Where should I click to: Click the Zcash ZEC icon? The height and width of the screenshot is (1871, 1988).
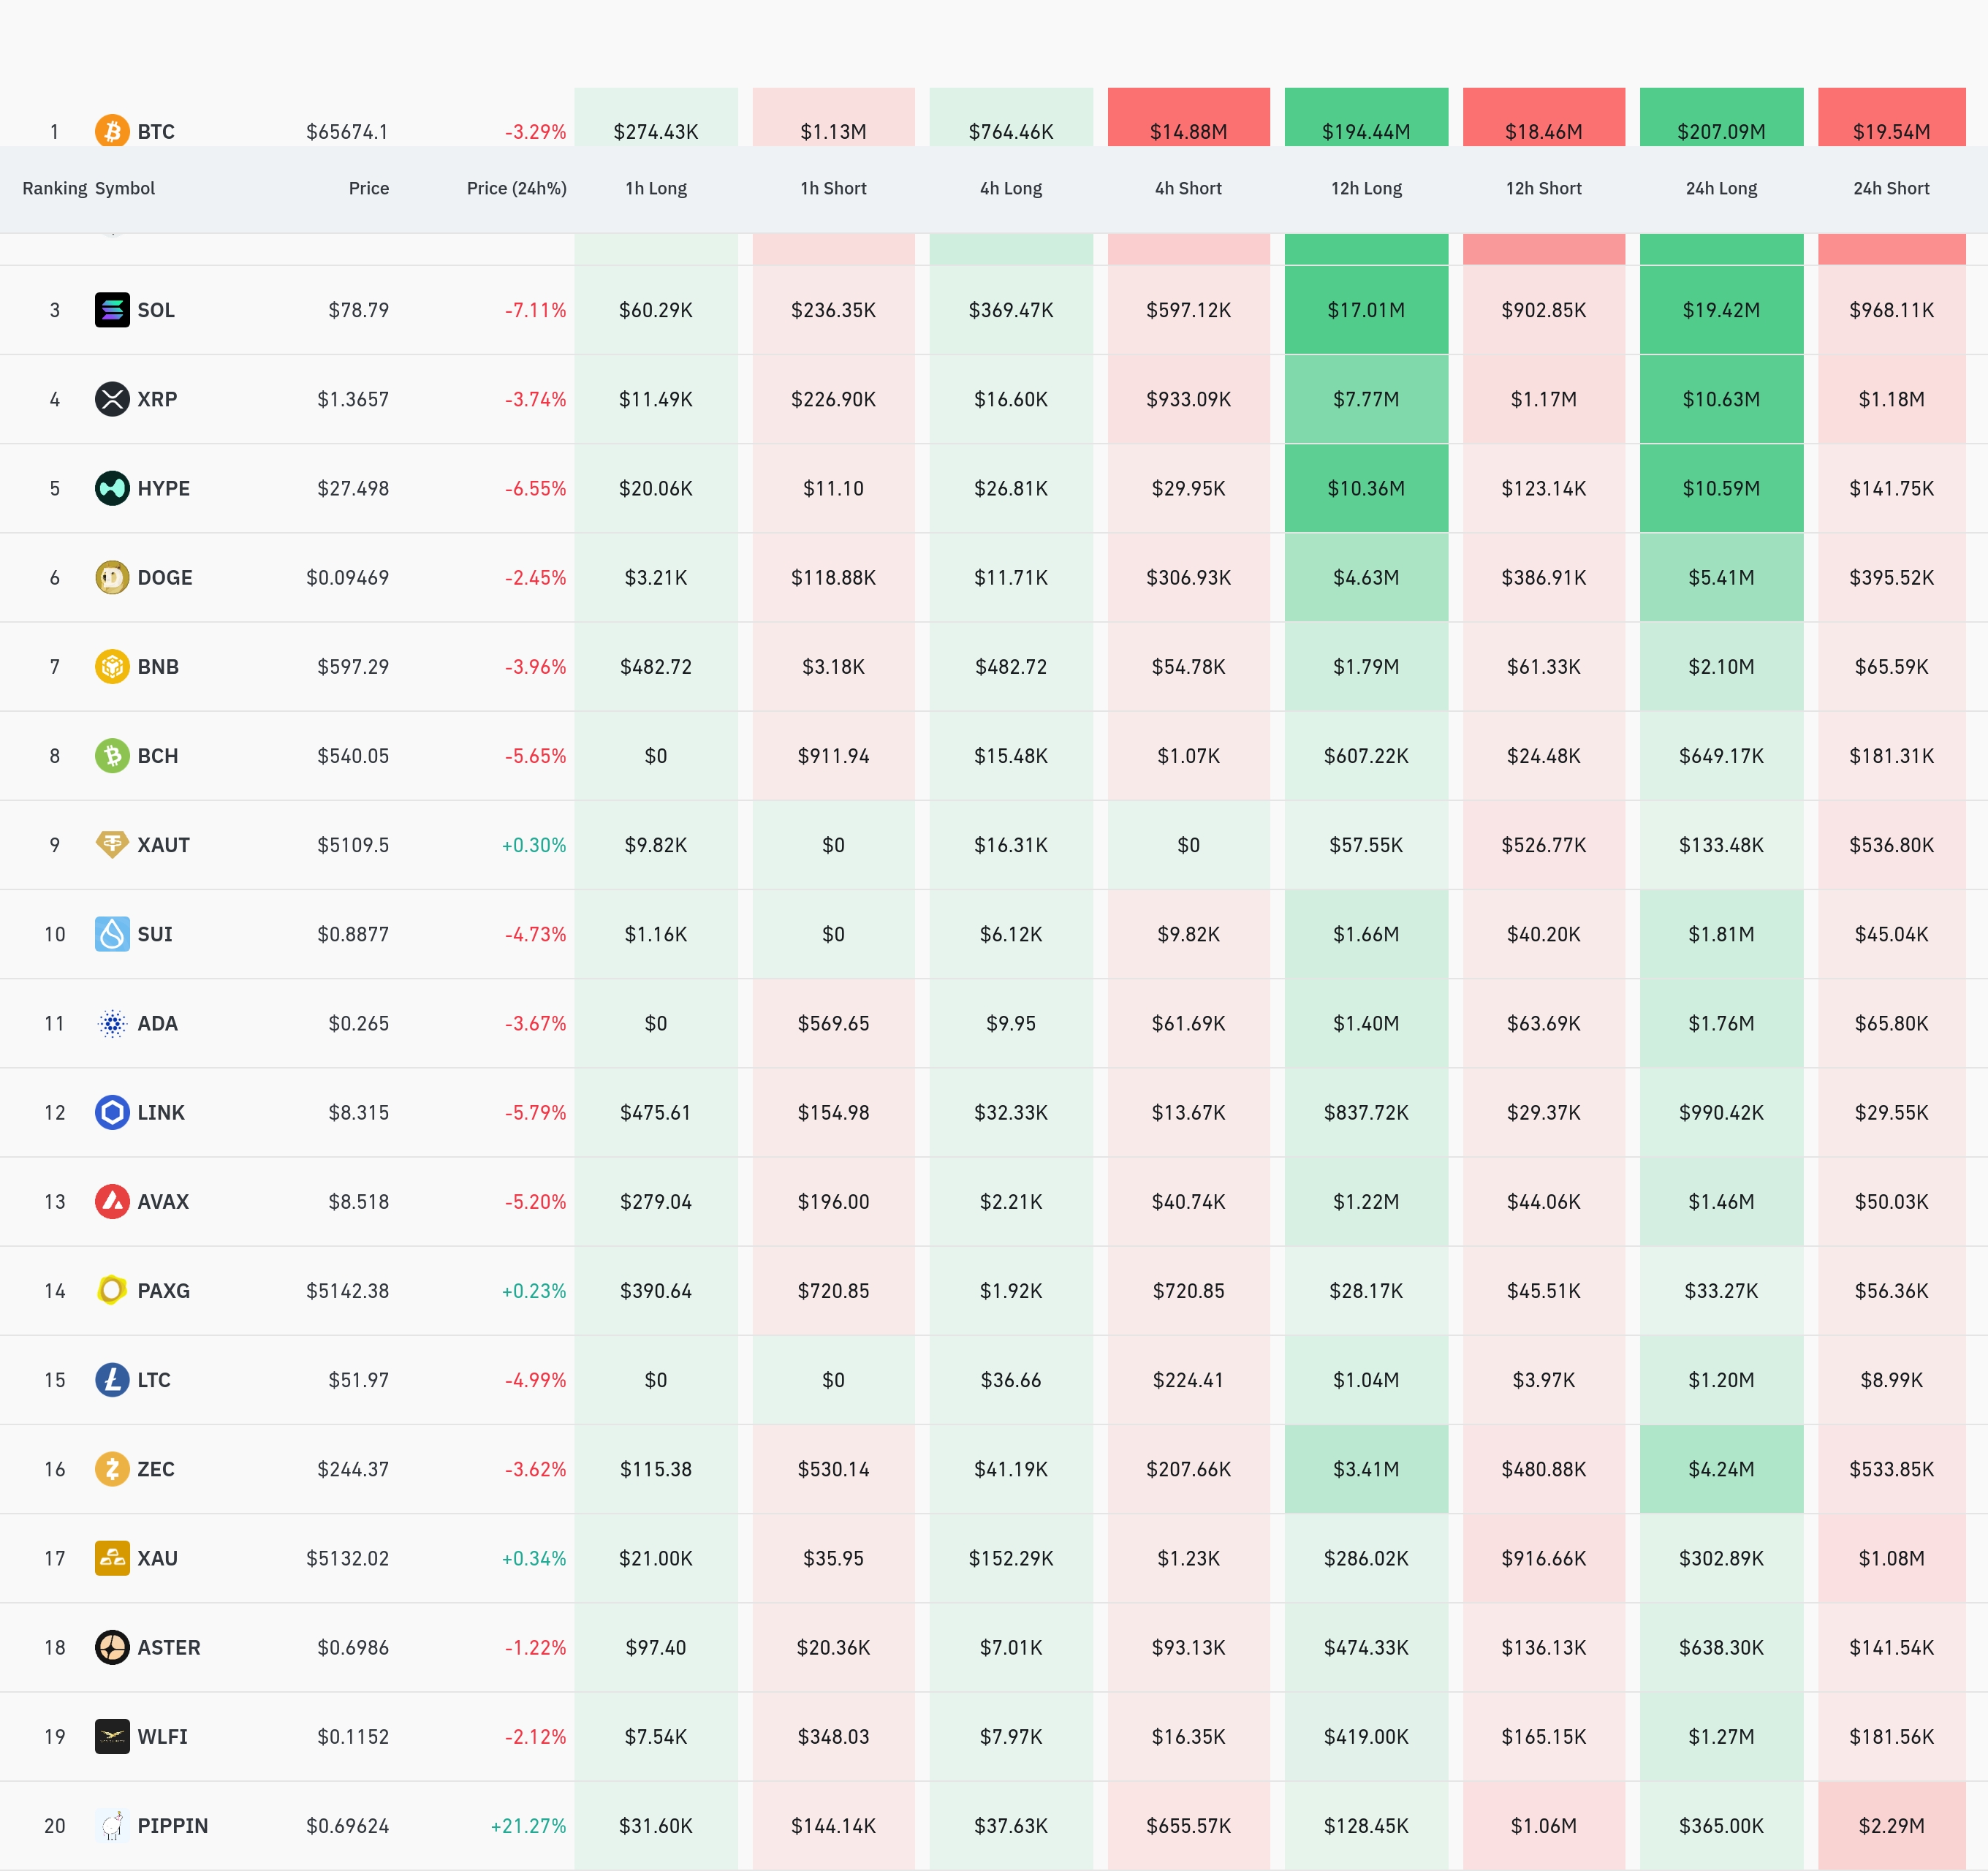(x=112, y=1469)
